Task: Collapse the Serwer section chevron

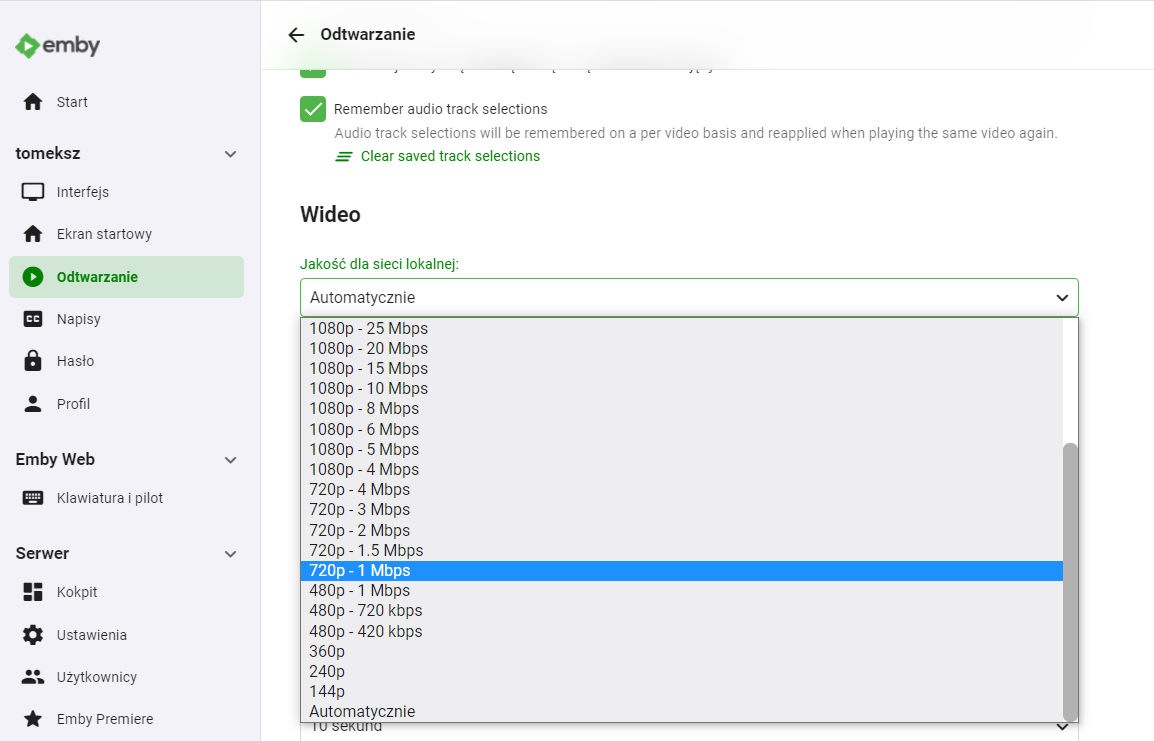Action: (230, 553)
